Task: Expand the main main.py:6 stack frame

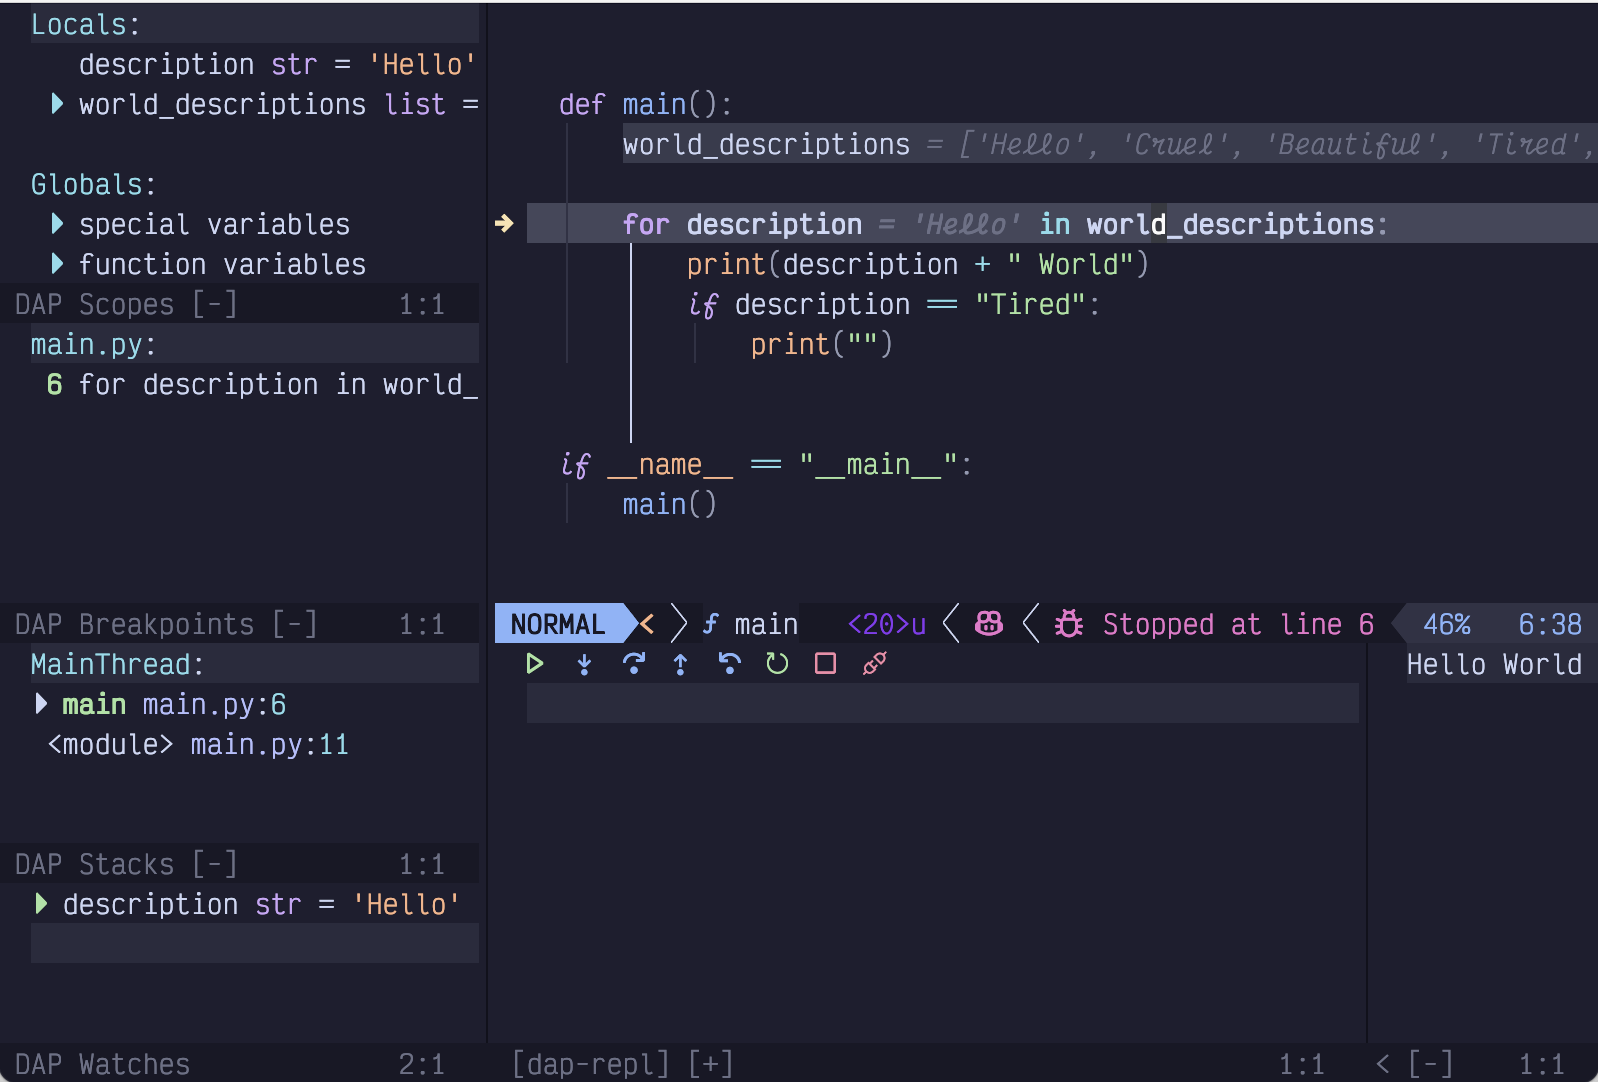Action: (41, 704)
